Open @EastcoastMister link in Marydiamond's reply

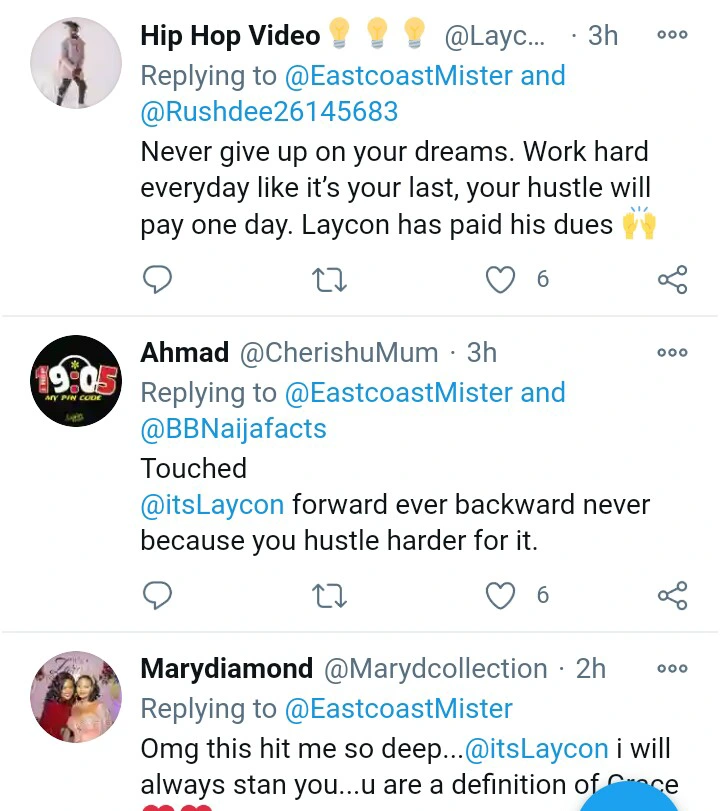click(398, 709)
